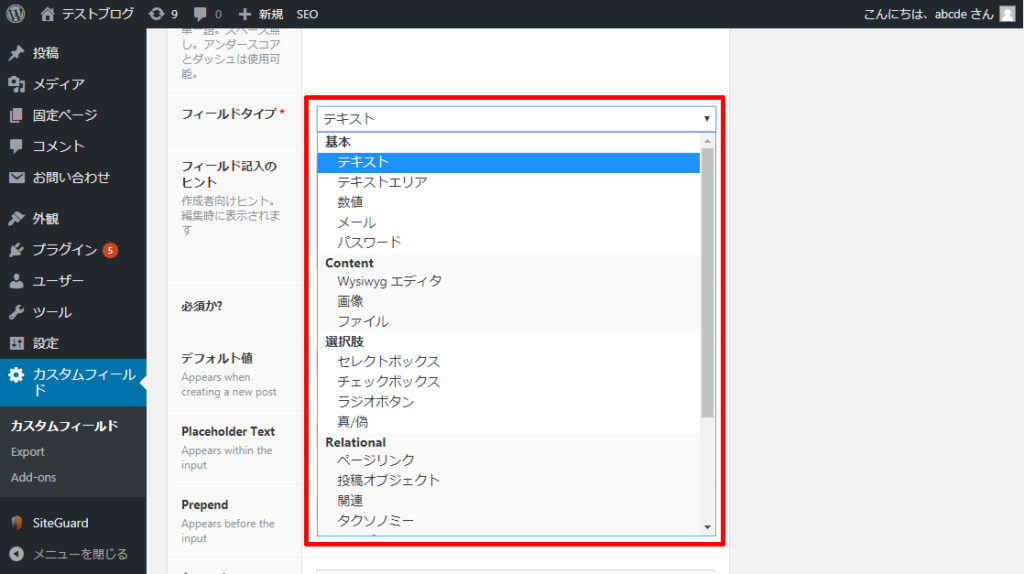This screenshot has width=1024, height=574.
Task: Click the Add-ons submenu link
Action: tap(33, 477)
